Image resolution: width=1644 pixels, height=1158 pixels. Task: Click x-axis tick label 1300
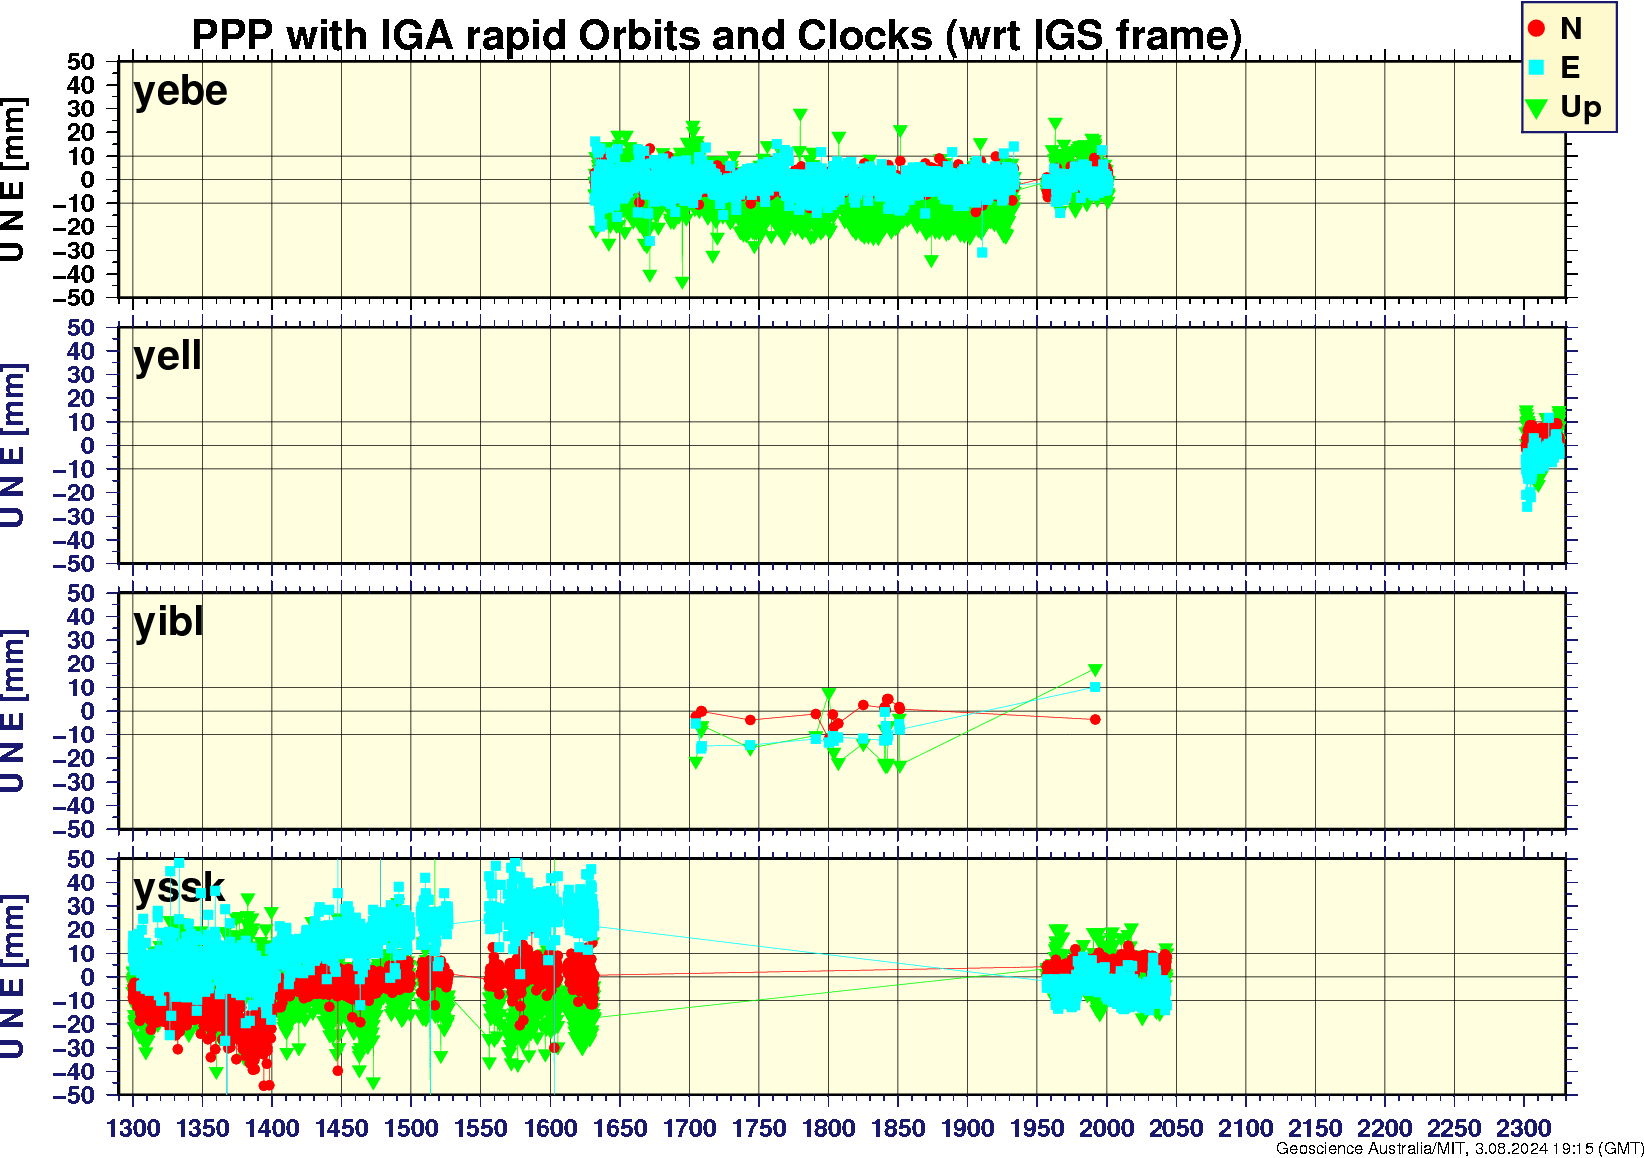[x=133, y=1128]
